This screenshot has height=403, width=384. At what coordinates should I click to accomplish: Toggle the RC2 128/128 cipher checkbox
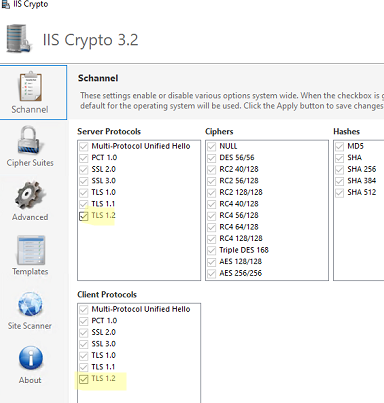[212, 193]
